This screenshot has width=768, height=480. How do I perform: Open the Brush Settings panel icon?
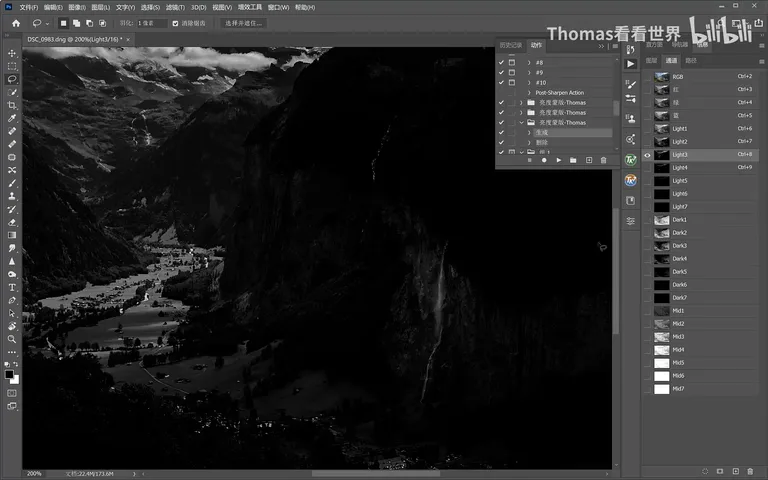[x=630, y=85]
